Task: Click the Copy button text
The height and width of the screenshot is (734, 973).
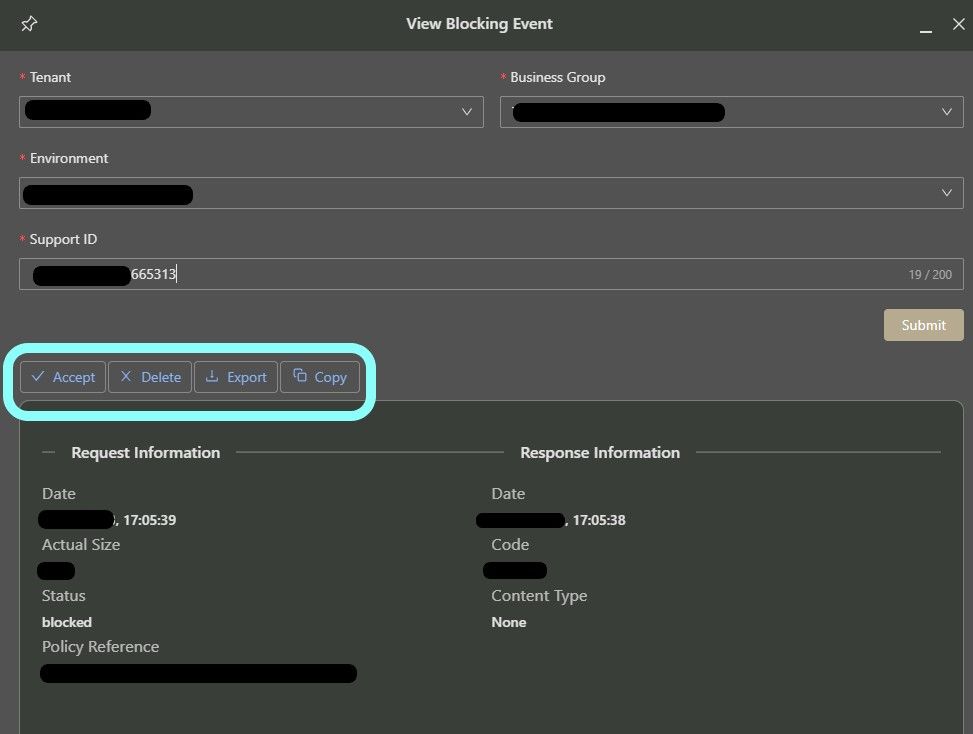Action: point(330,377)
